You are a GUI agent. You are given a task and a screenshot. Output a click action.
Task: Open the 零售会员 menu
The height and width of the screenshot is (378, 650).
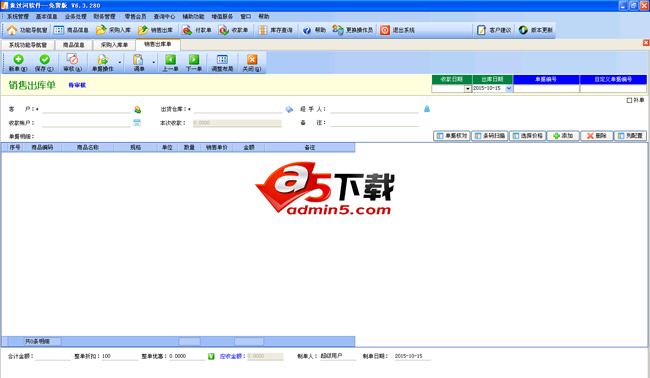coord(136,17)
